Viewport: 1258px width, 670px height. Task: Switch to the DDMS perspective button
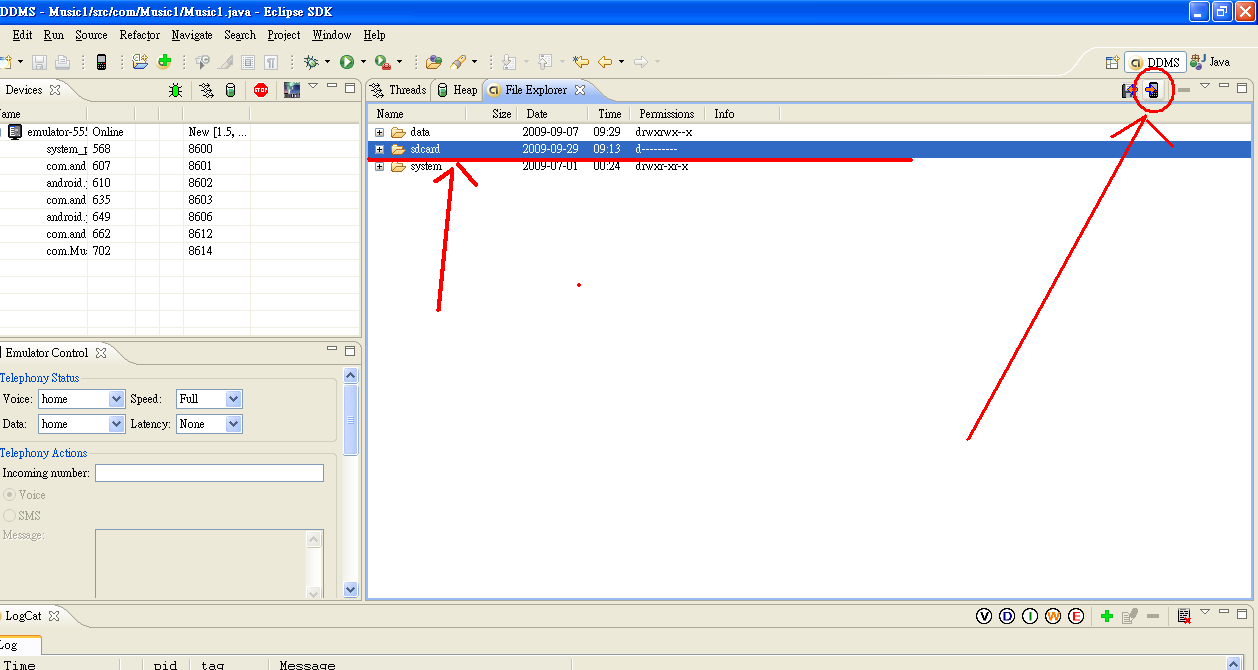1155,62
